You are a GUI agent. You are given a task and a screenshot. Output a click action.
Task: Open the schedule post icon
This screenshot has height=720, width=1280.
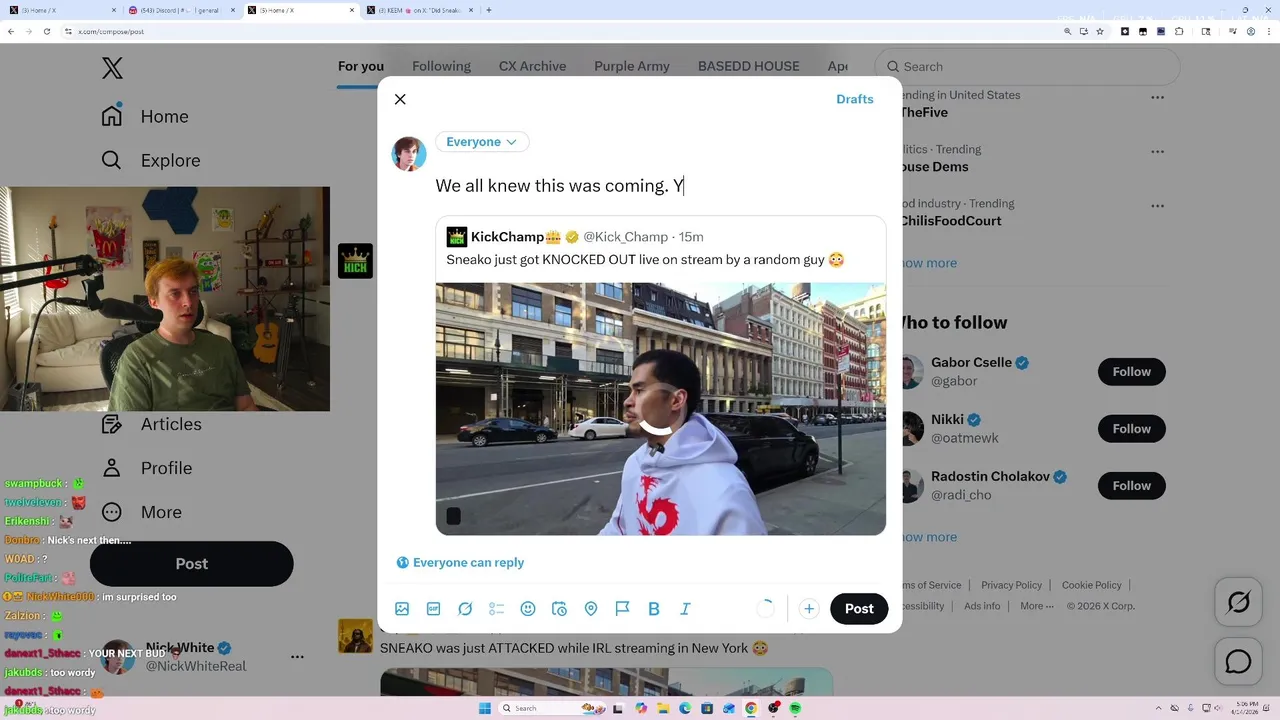tap(559, 608)
